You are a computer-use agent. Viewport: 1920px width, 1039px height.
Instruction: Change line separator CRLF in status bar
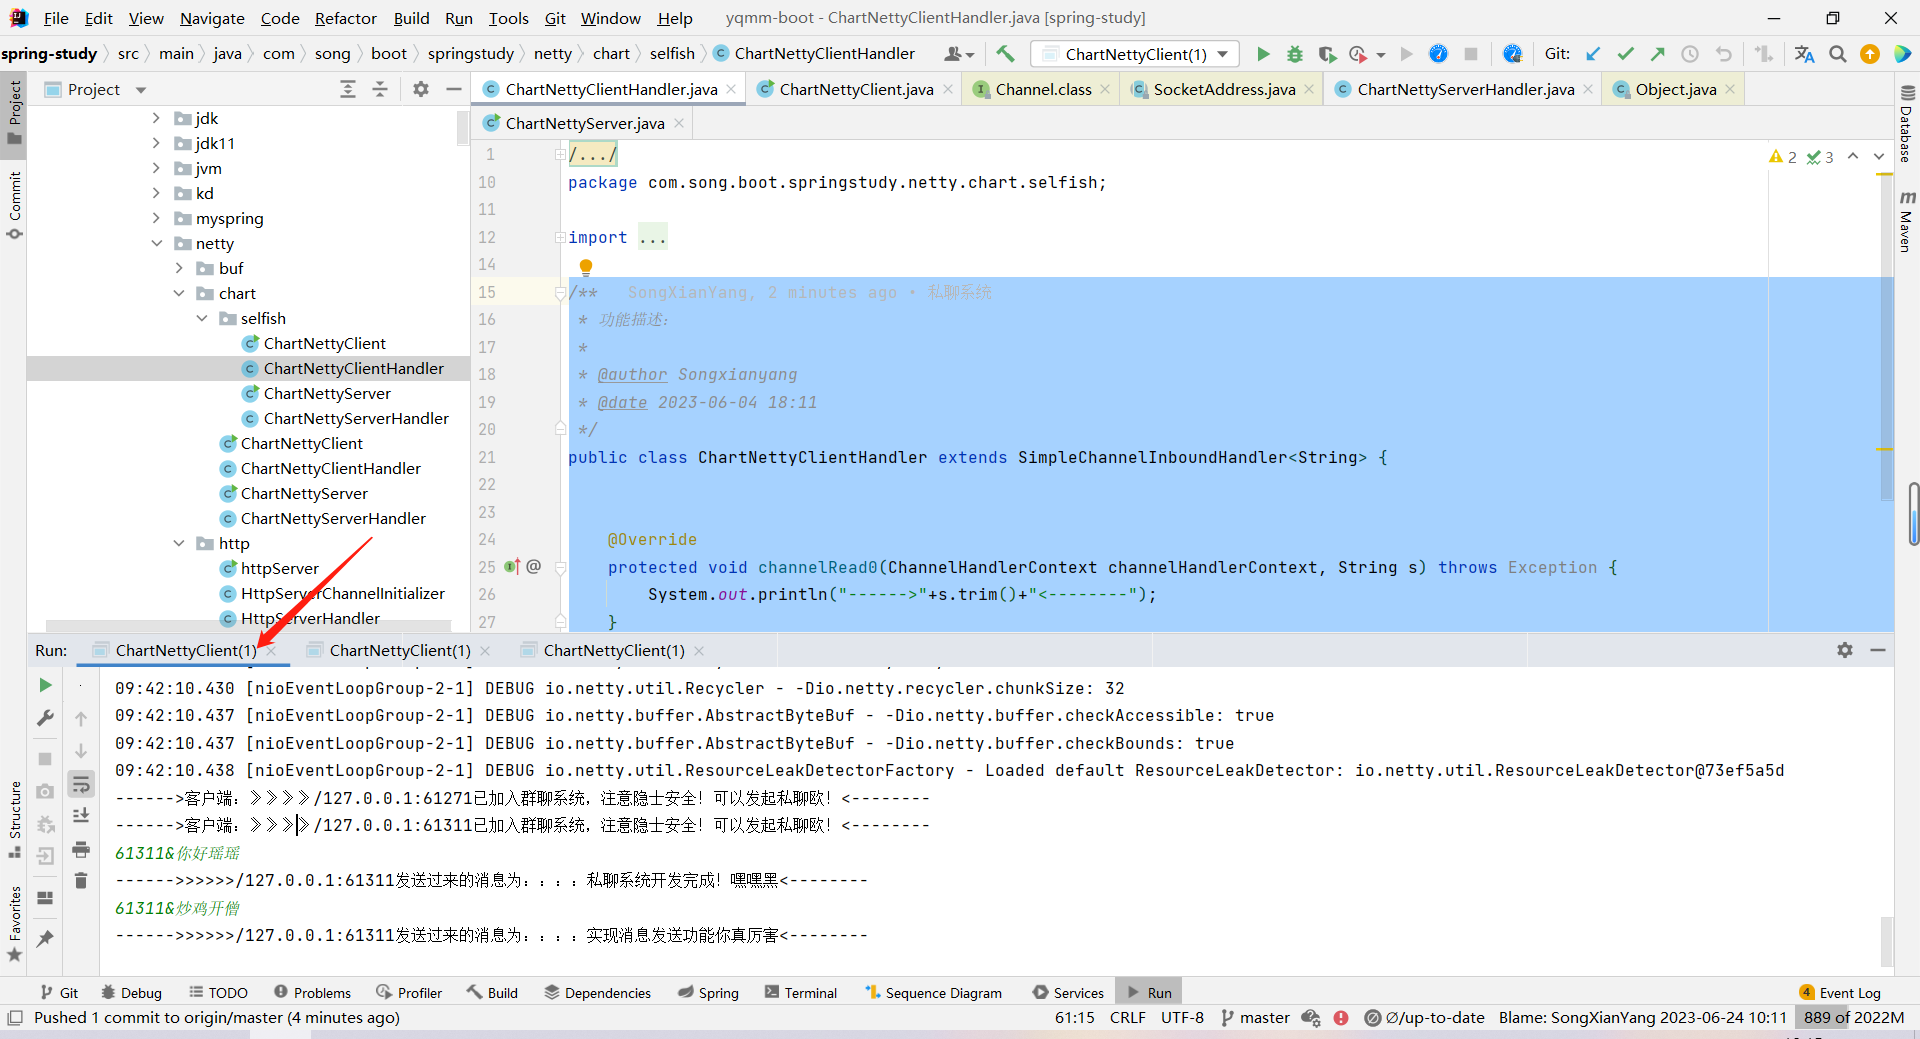1127,1017
